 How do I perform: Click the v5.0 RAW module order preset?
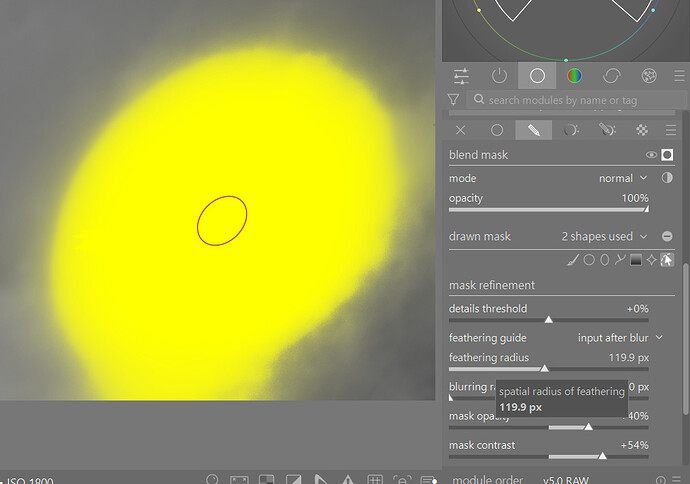[565, 479]
